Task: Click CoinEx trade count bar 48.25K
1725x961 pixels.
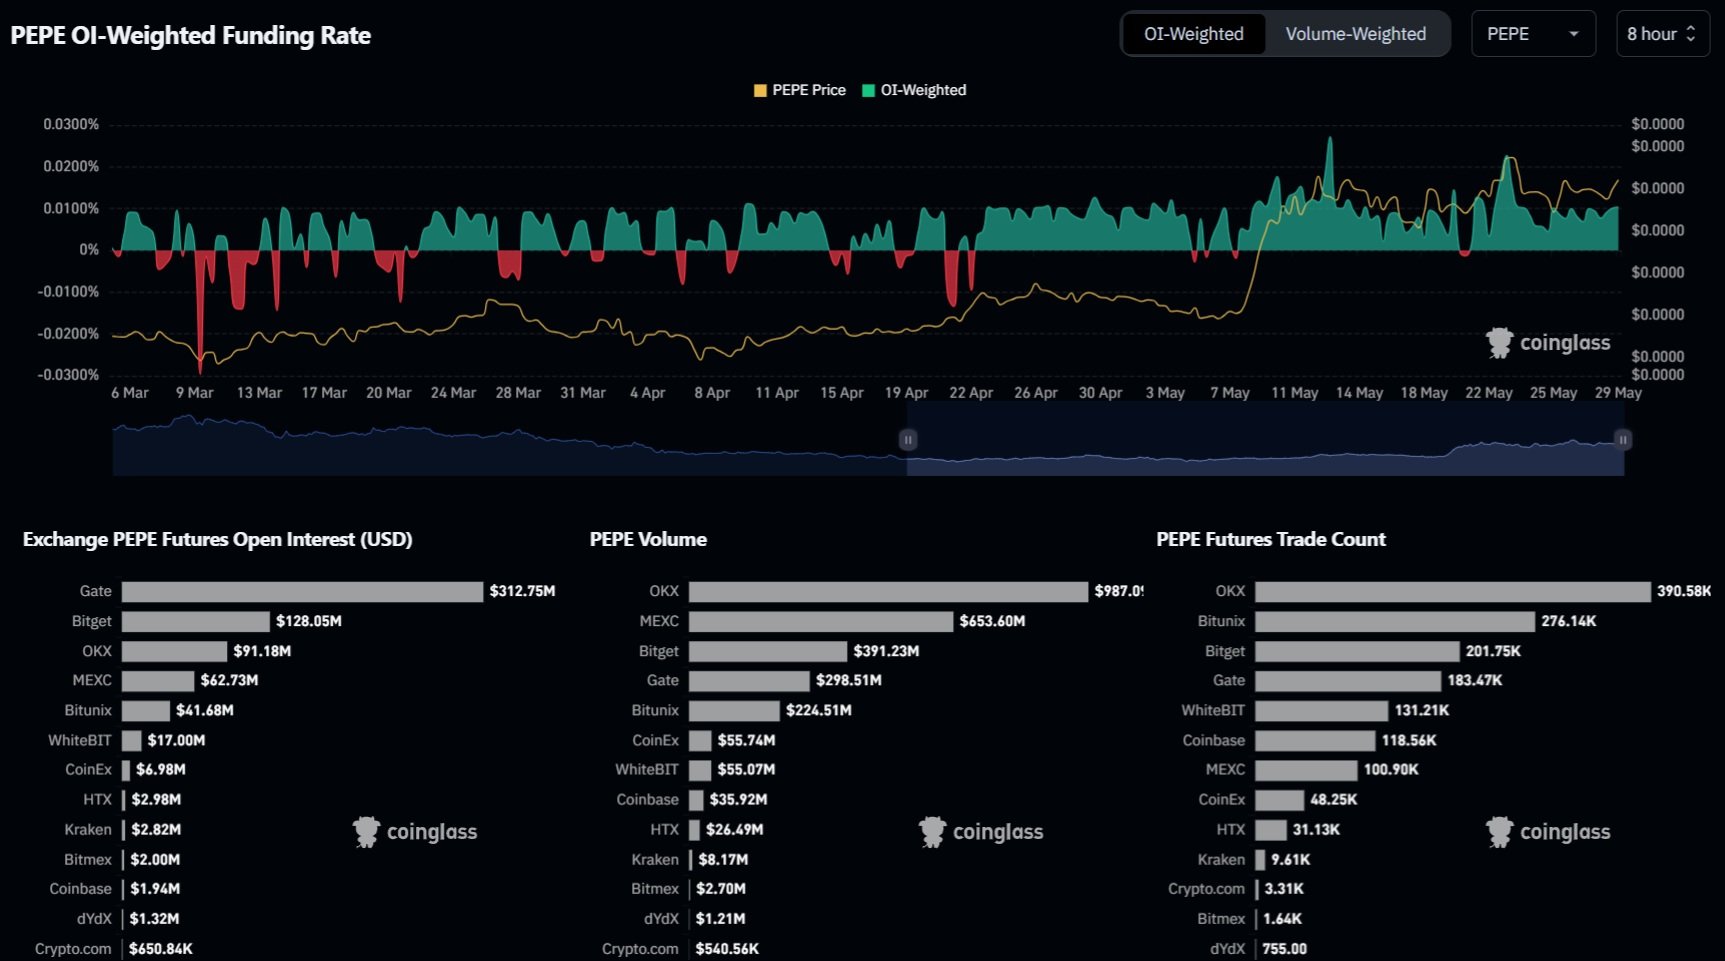Action: coord(1280,800)
